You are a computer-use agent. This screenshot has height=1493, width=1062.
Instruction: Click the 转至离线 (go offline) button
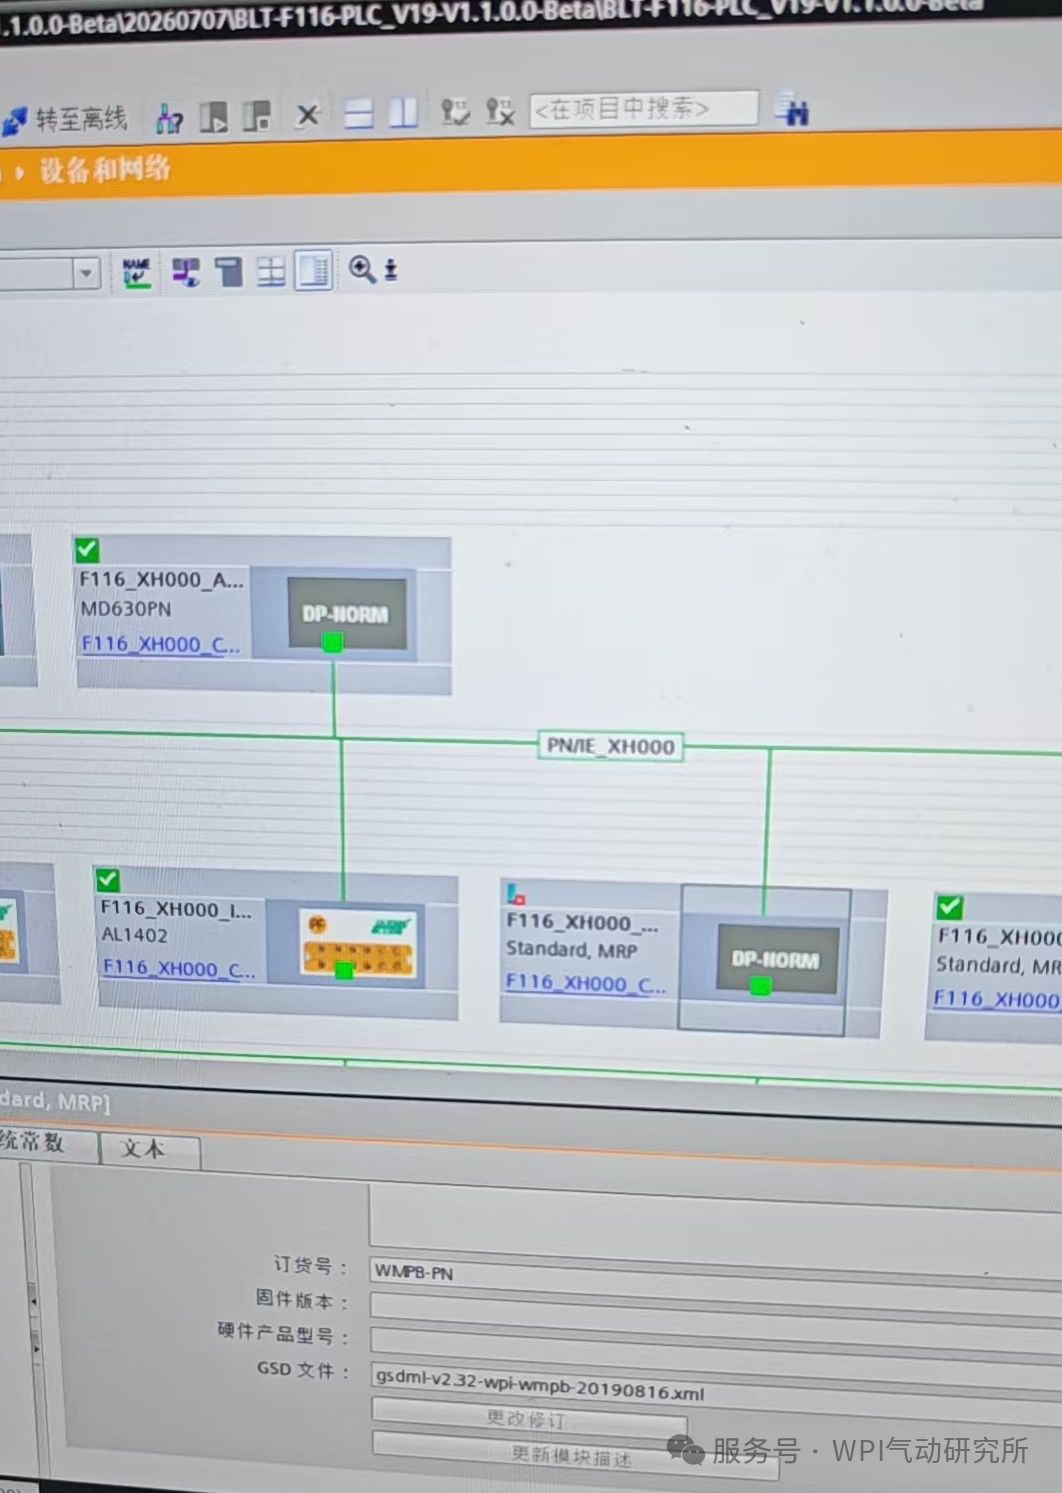66,120
